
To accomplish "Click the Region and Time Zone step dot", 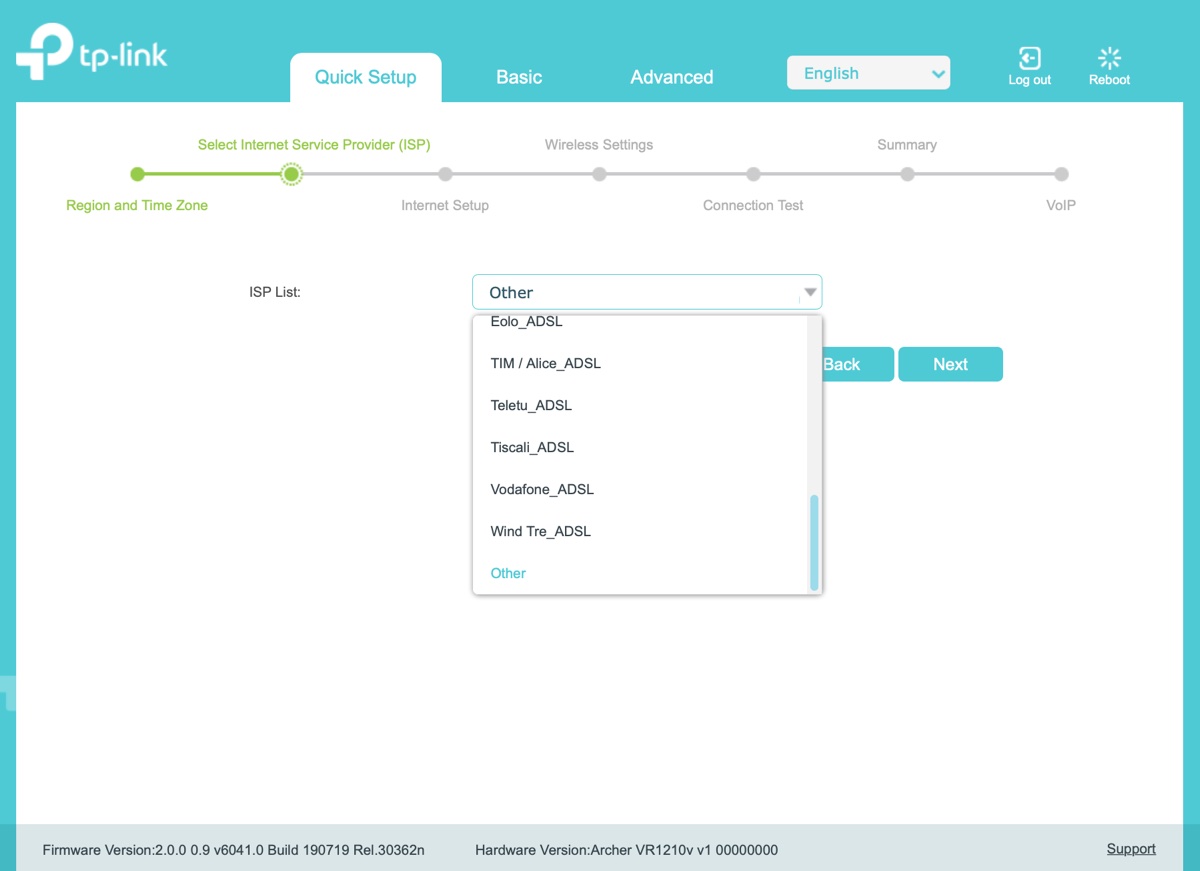I will click(137, 174).
